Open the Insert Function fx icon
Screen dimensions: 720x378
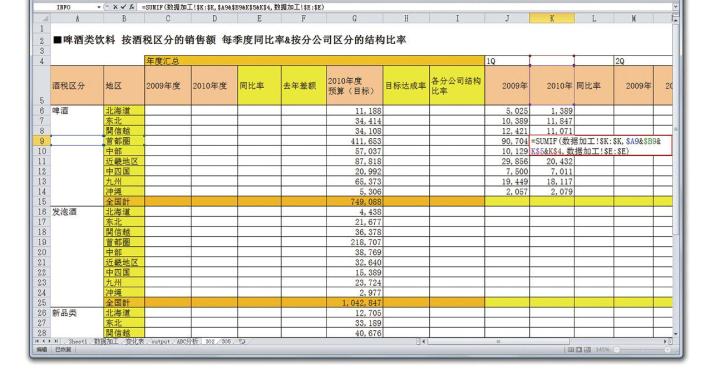coord(132,7)
